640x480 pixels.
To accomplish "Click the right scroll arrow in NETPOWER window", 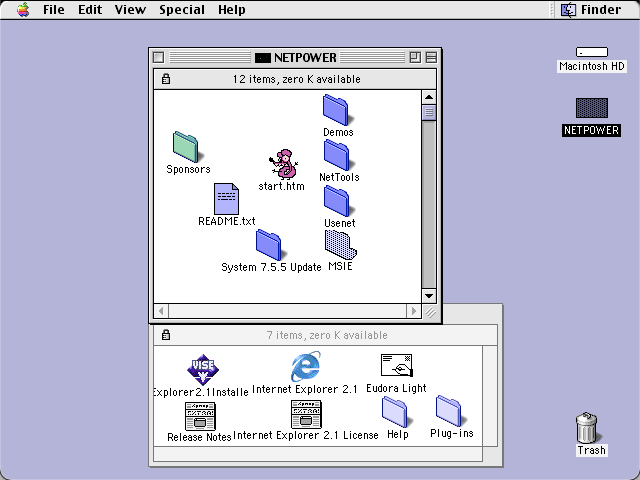I will [x=414, y=311].
